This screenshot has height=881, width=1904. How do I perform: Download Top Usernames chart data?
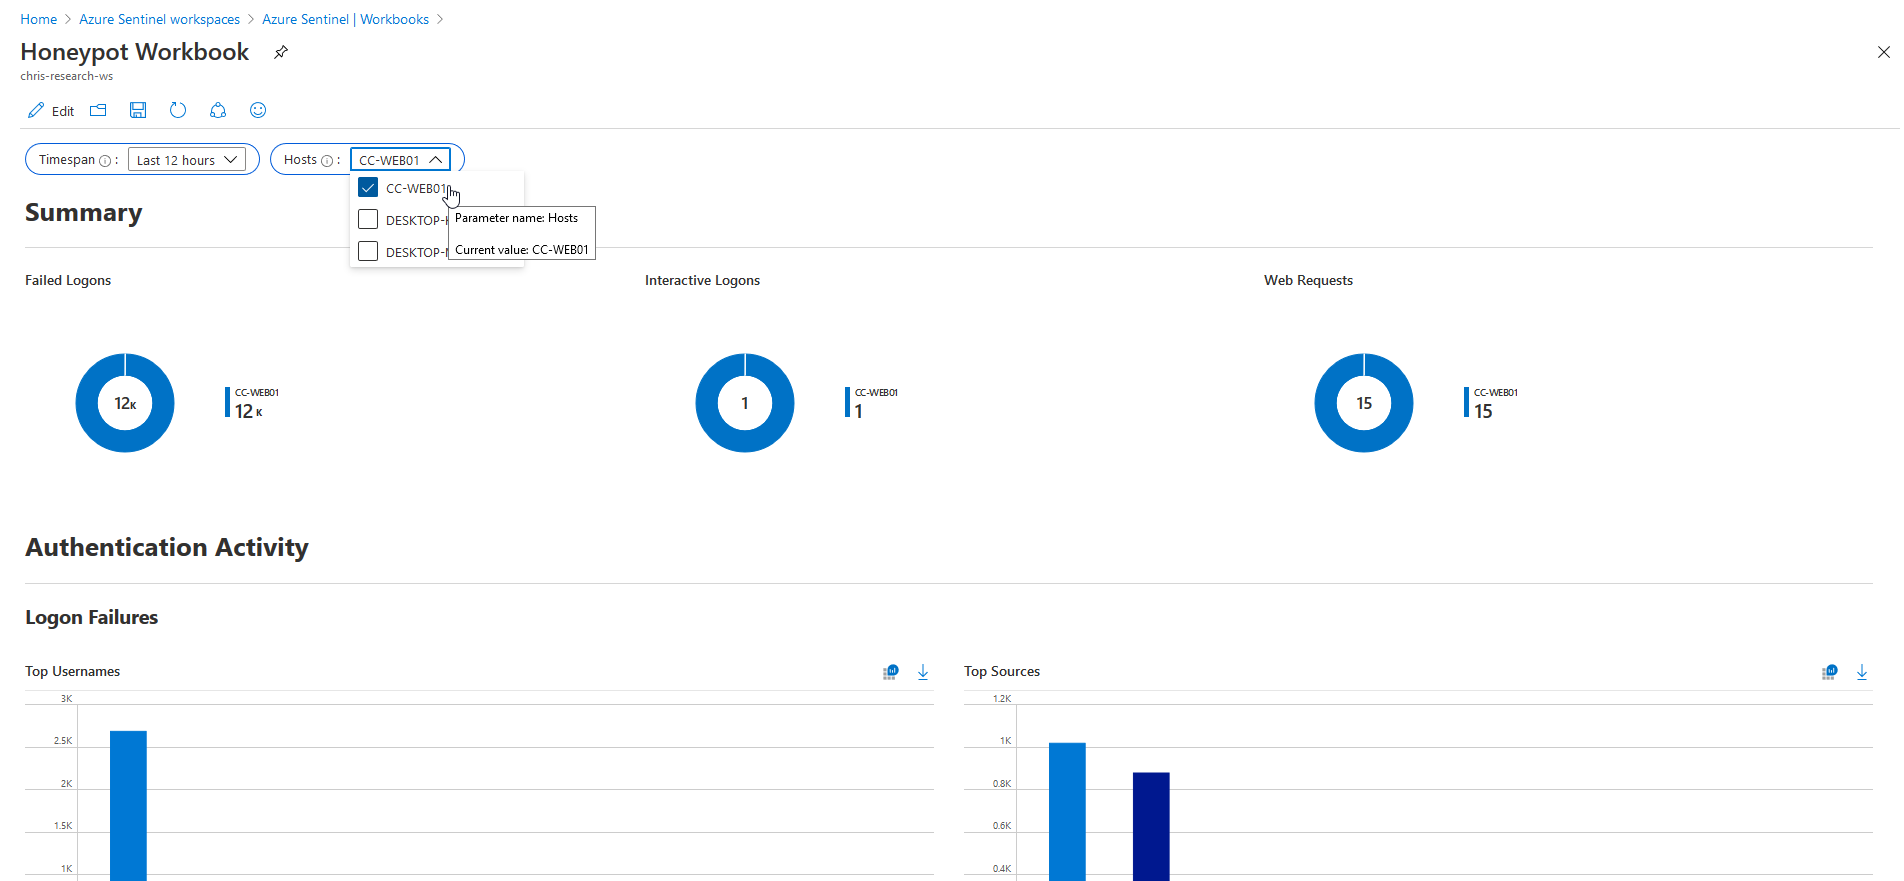[x=923, y=672]
